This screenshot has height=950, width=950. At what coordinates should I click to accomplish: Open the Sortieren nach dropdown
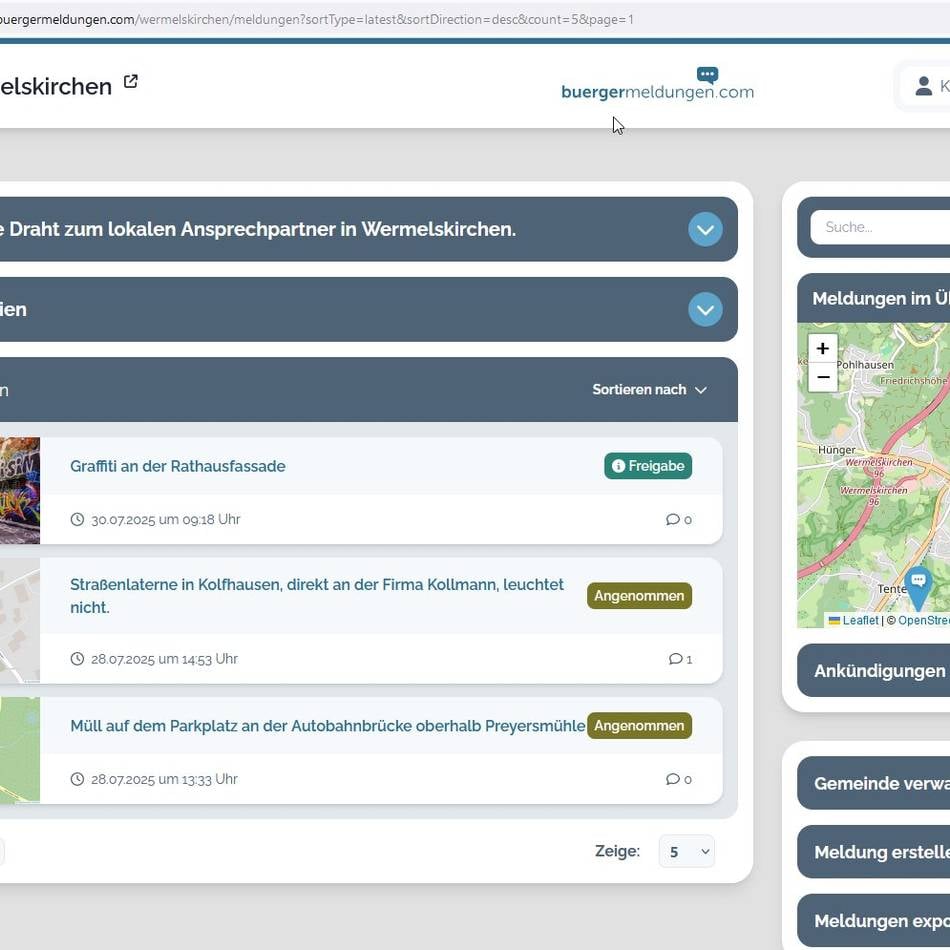tap(649, 390)
